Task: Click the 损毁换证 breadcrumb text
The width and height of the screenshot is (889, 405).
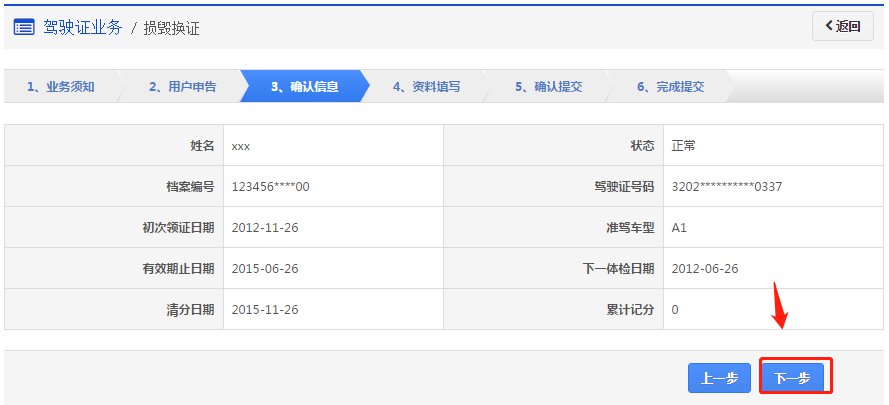Action: point(172,28)
